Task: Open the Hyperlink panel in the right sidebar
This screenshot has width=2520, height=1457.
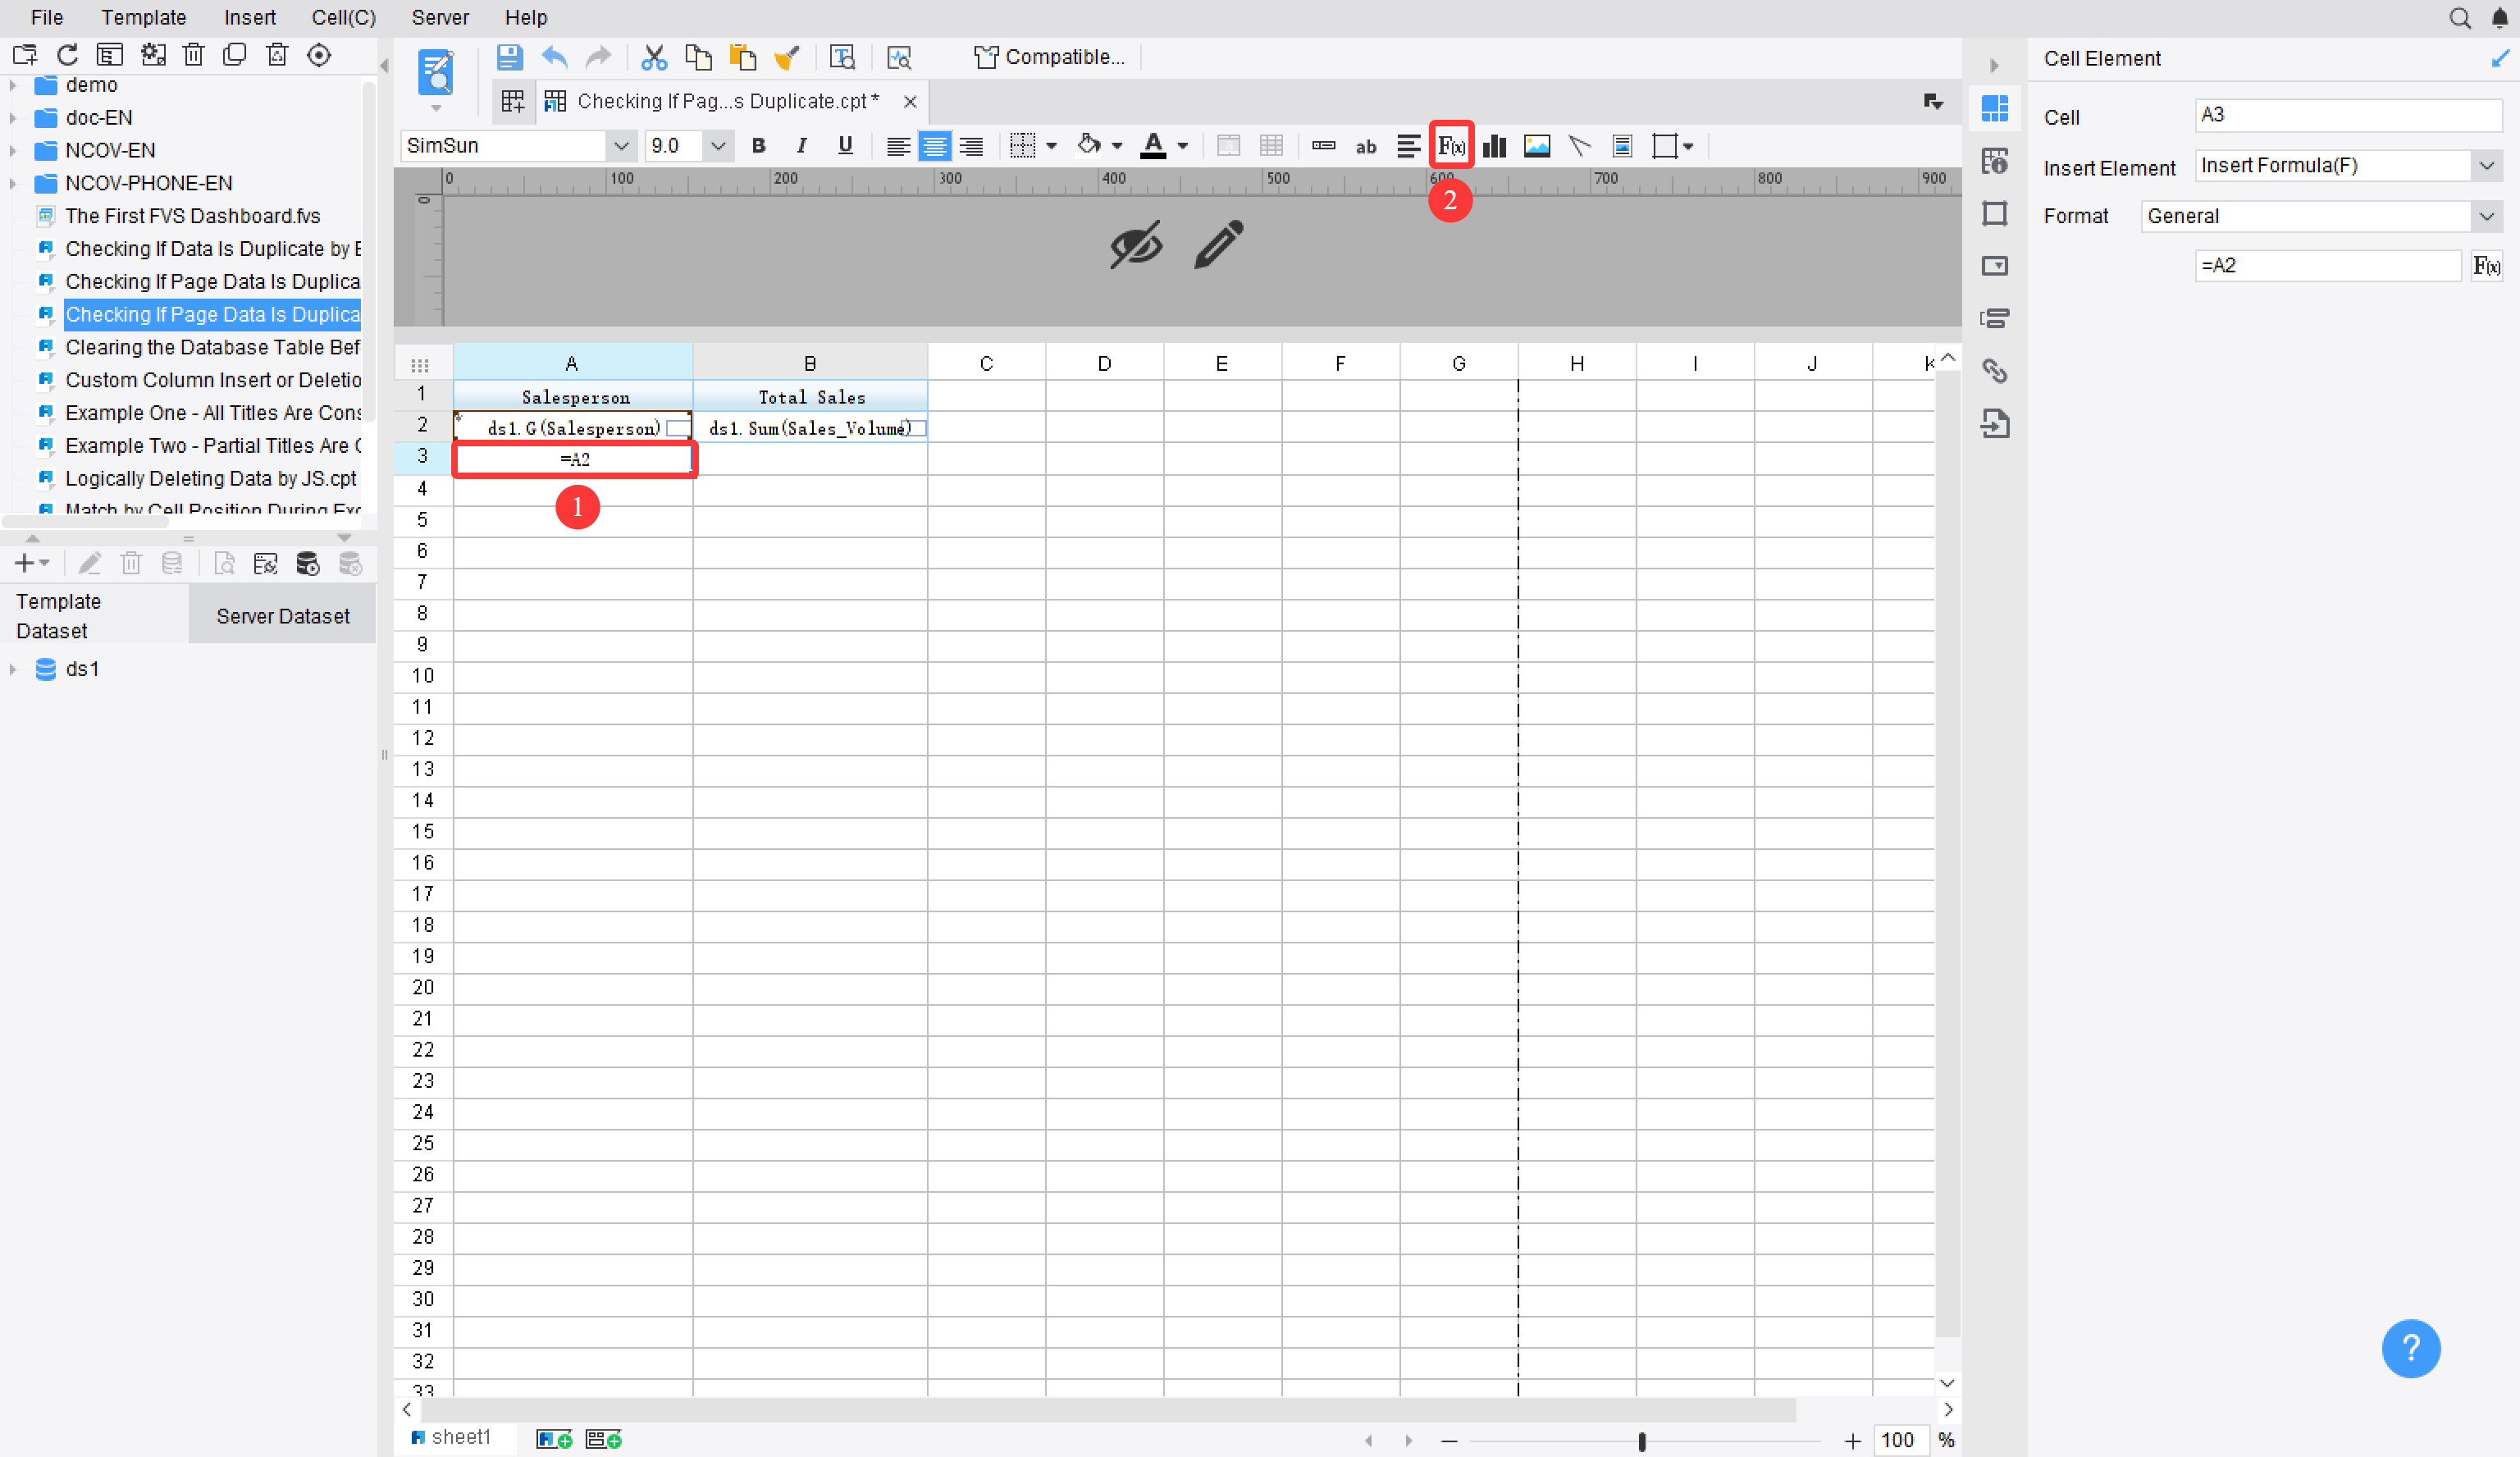Action: (x=1995, y=370)
